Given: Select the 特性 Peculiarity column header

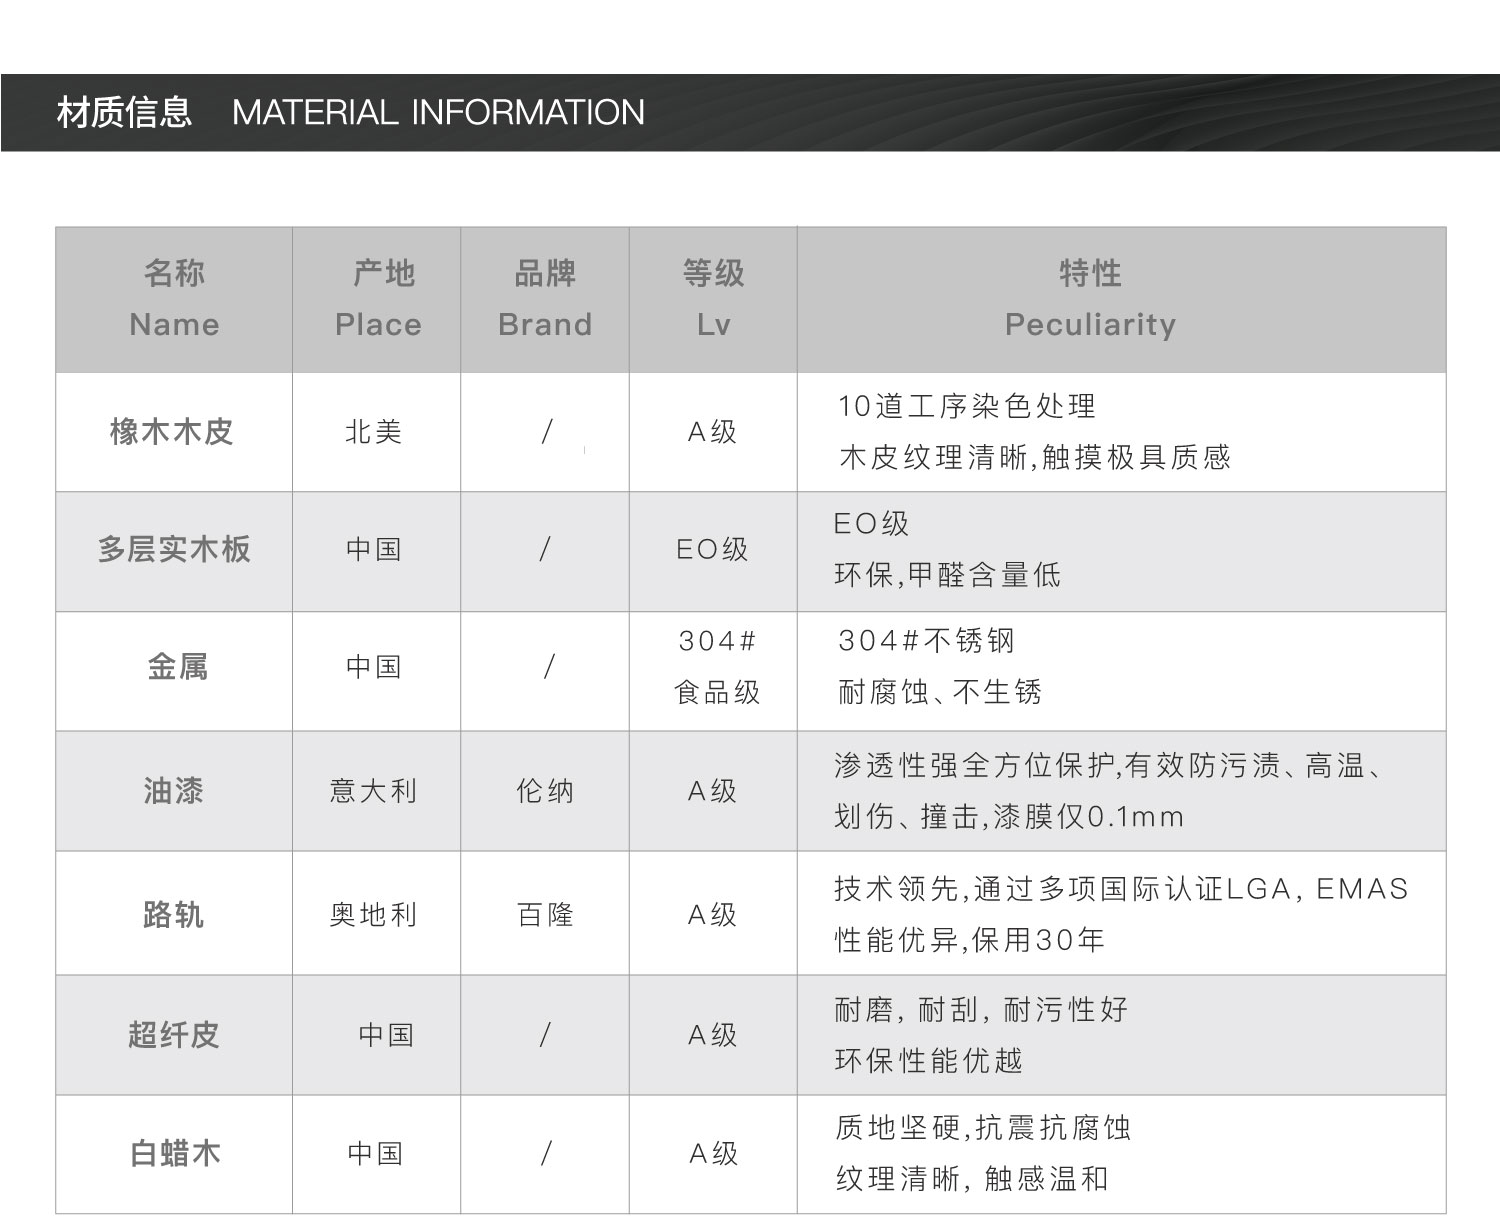Looking at the screenshot, I should tap(1090, 299).
